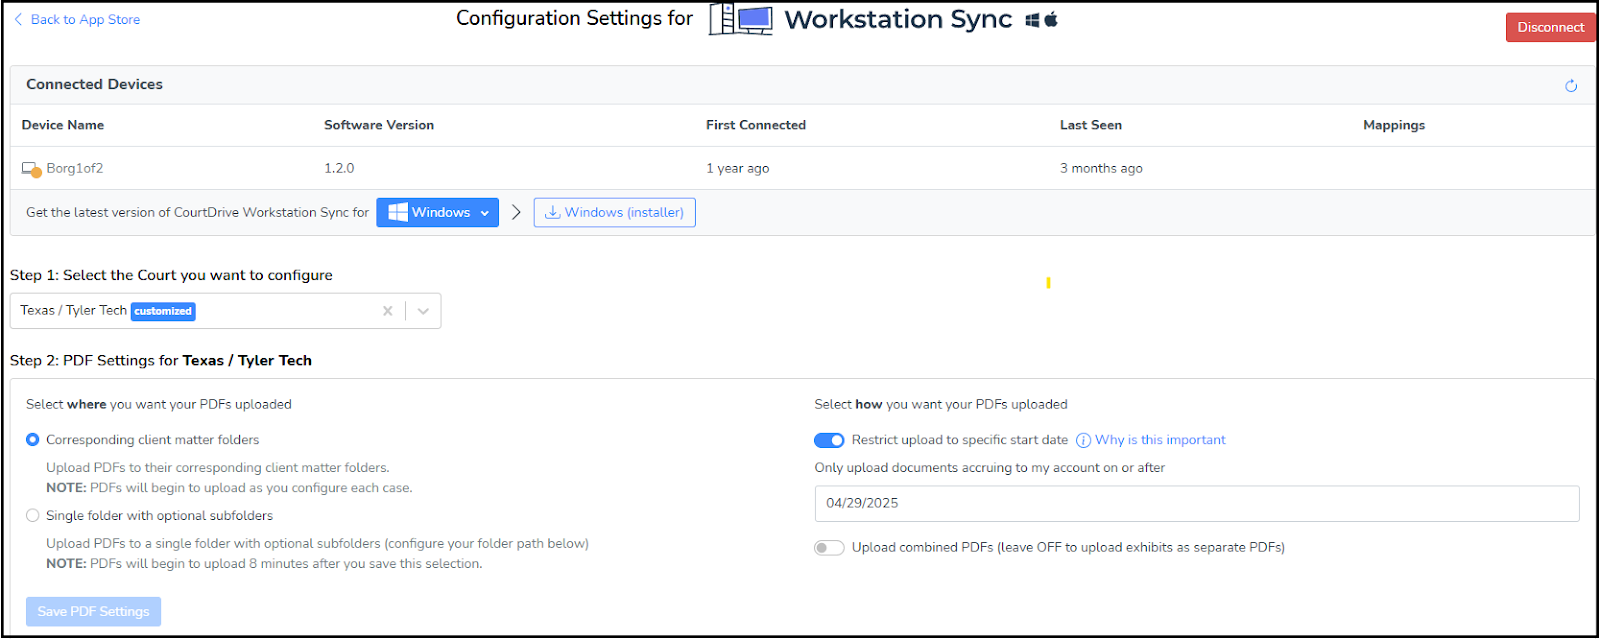Click Last Seen value 3 months ago
The image size is (1600, 639).
(x=1101, y=168)
